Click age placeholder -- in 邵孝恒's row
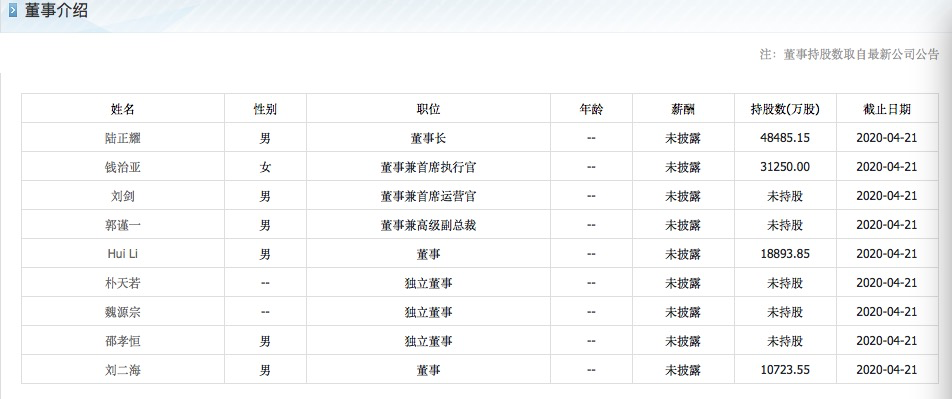 [591, 341]
